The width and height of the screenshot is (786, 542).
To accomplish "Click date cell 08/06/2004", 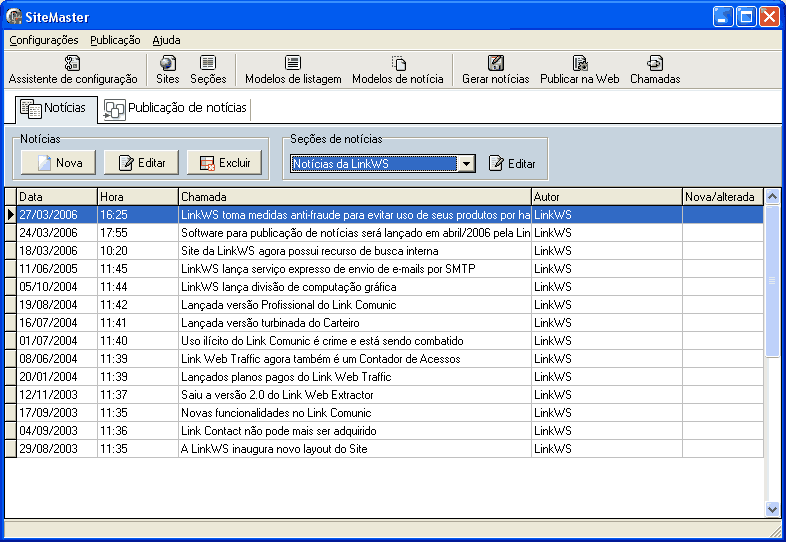I will coord(57,359).
